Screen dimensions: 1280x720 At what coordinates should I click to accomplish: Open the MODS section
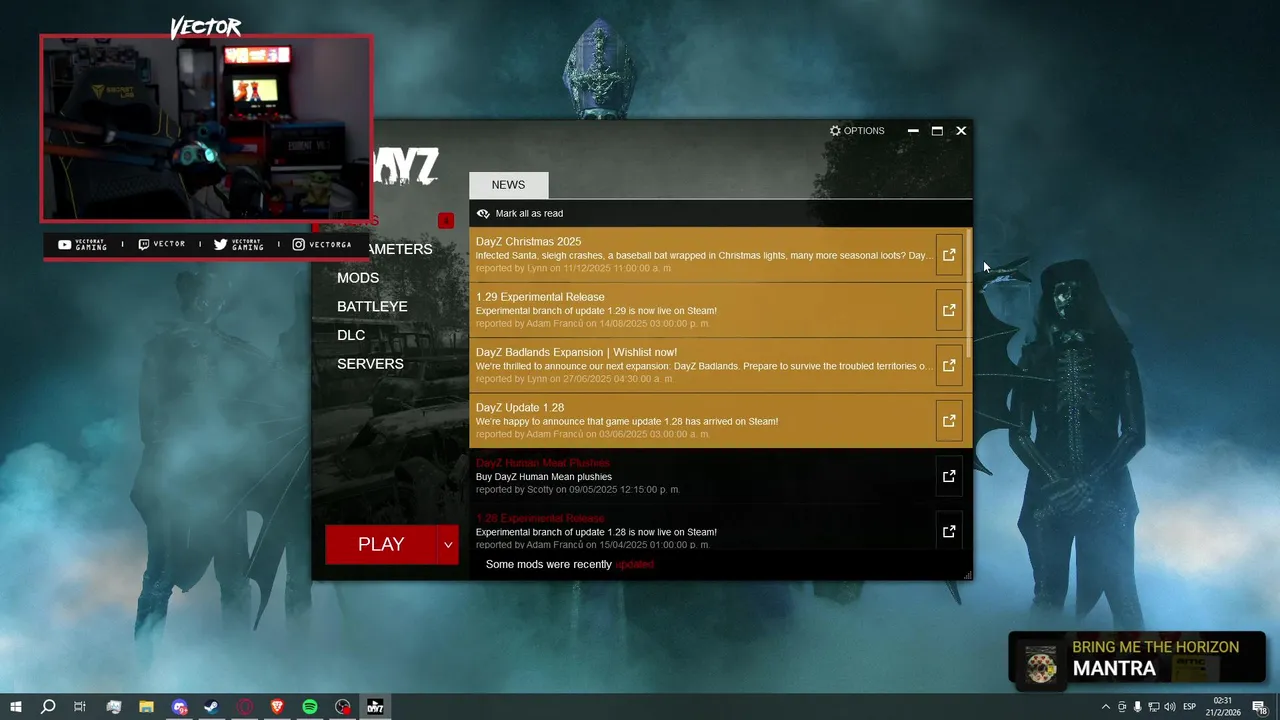coord(358,278)
